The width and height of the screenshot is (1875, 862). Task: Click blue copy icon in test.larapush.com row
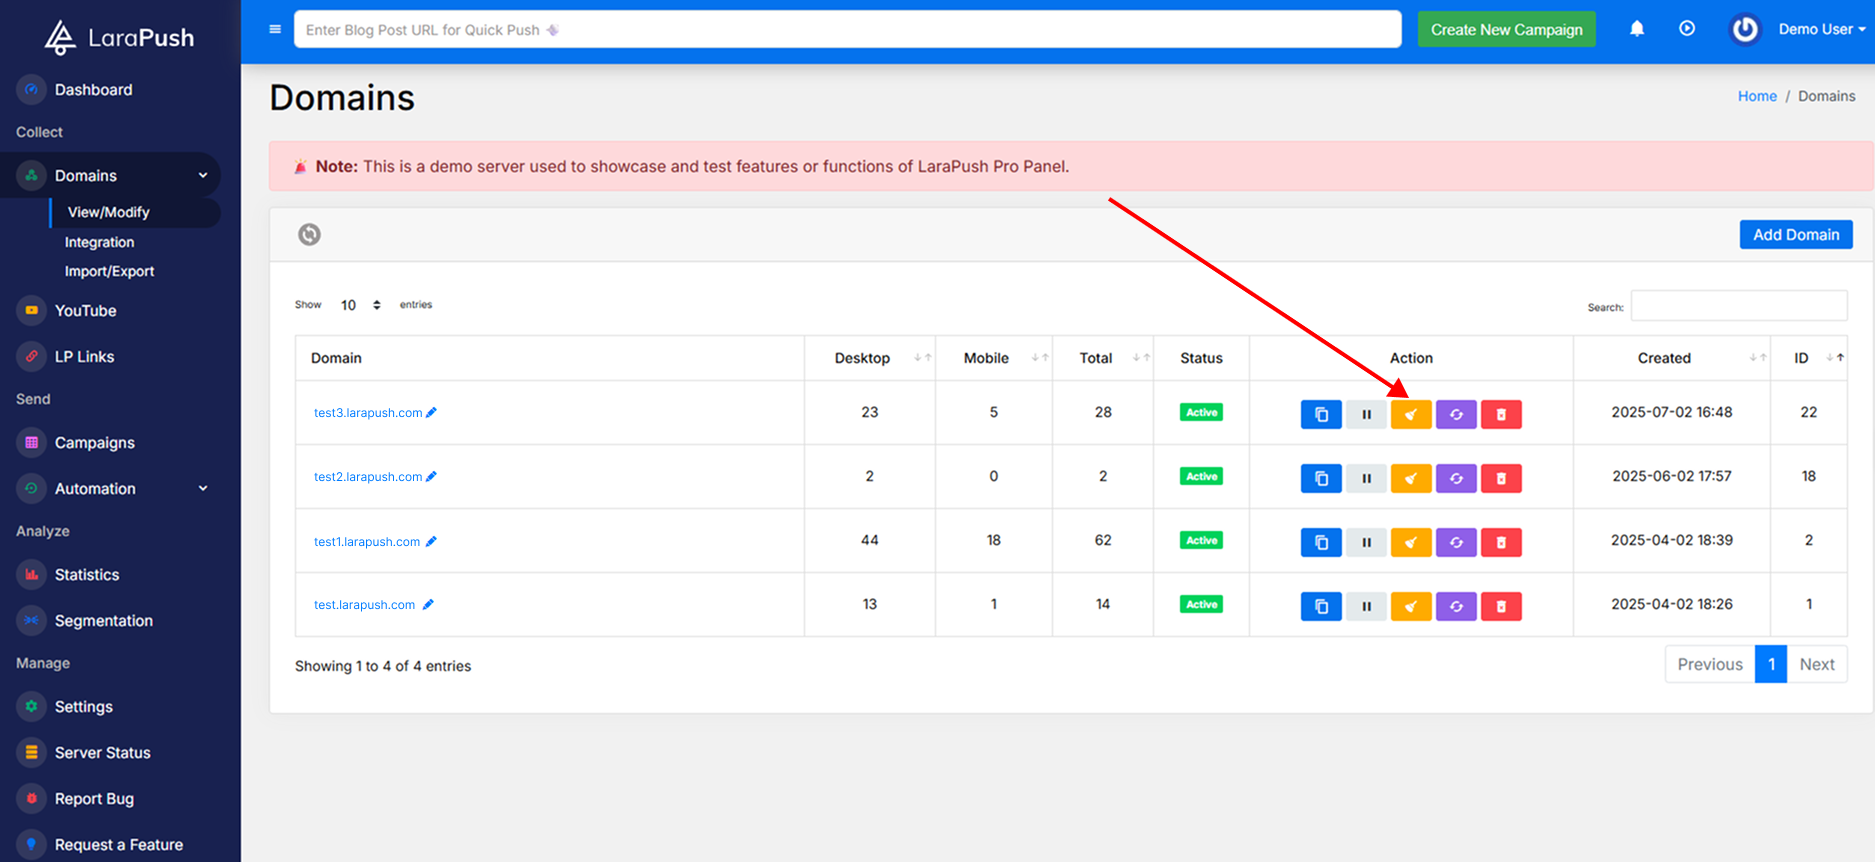1321,606
